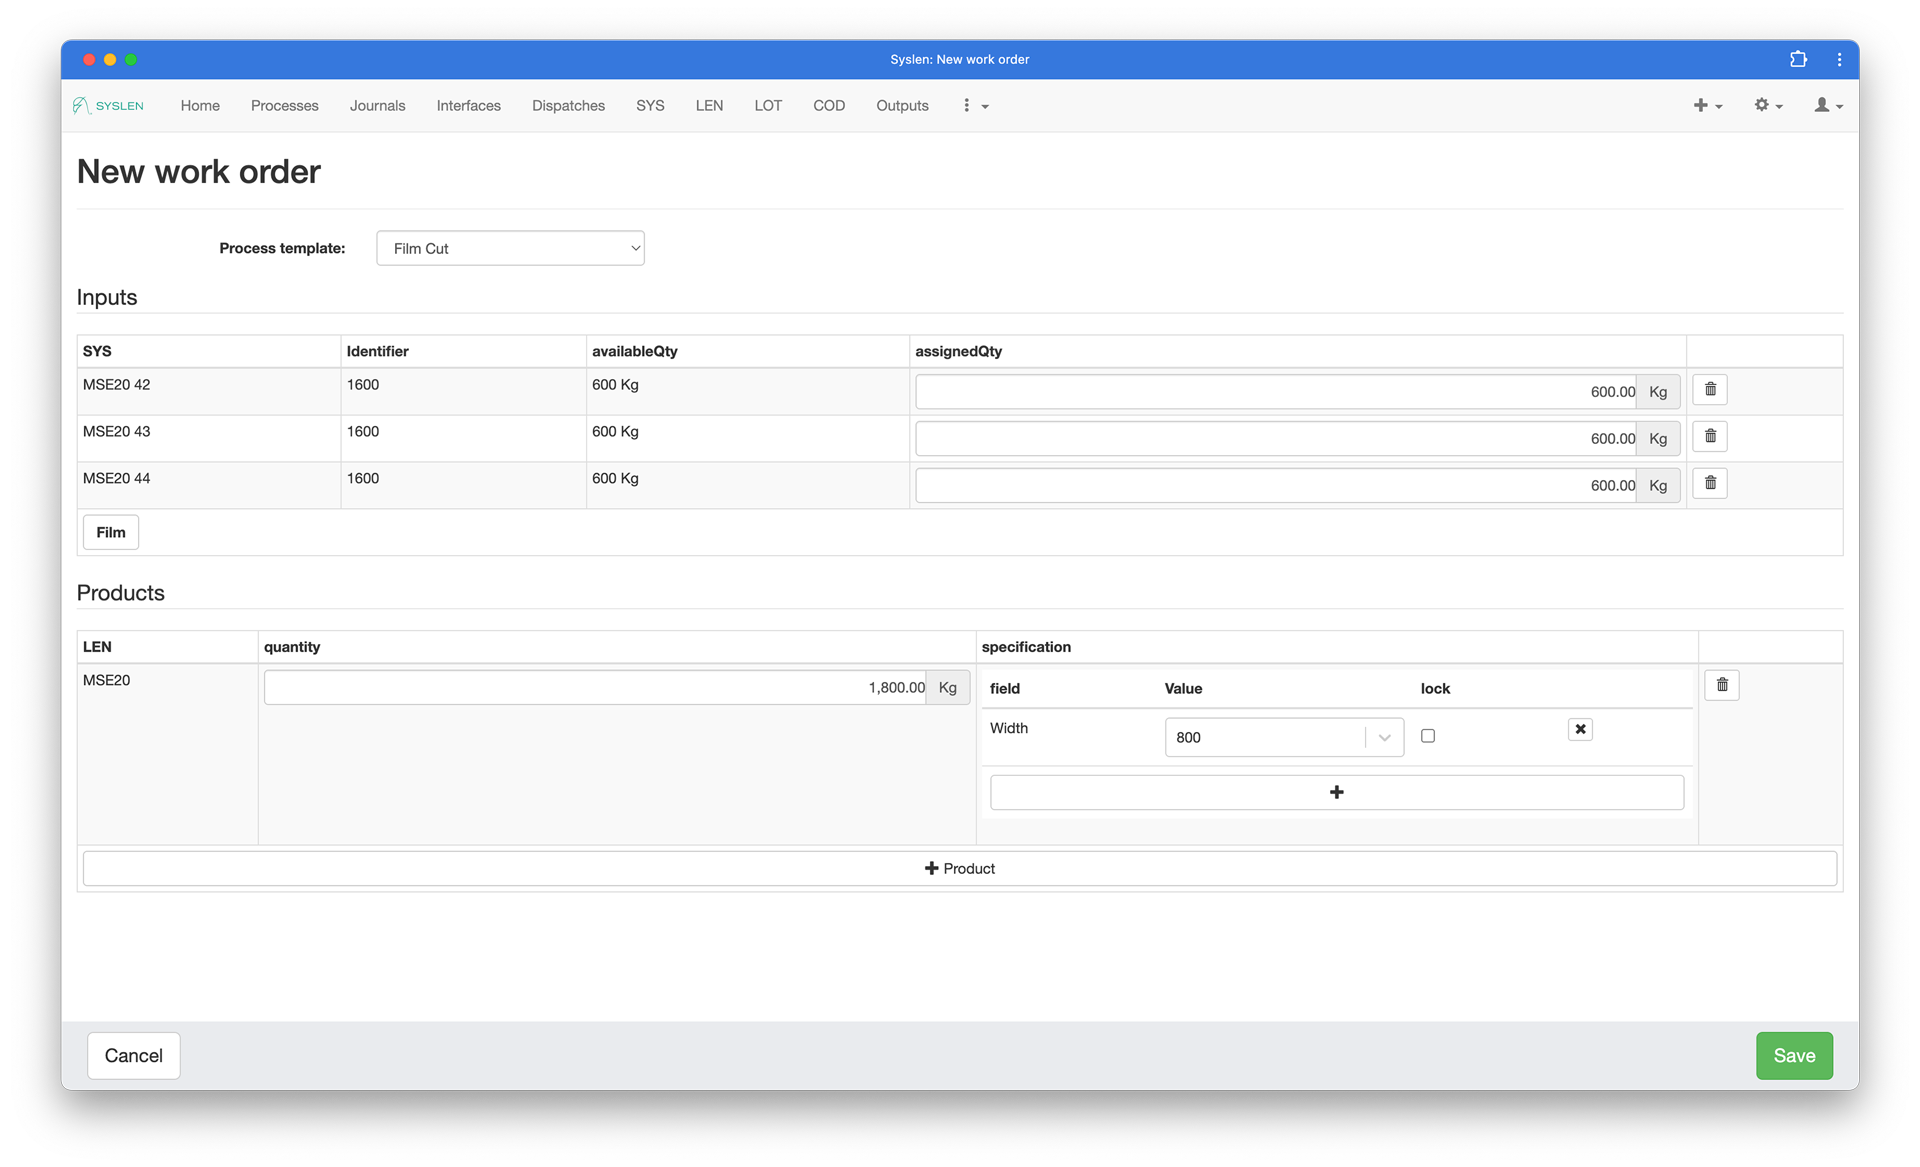The image size is (1920, 1167).
Task: Open the settings gear dropdown
Action: pos(1767,105)
